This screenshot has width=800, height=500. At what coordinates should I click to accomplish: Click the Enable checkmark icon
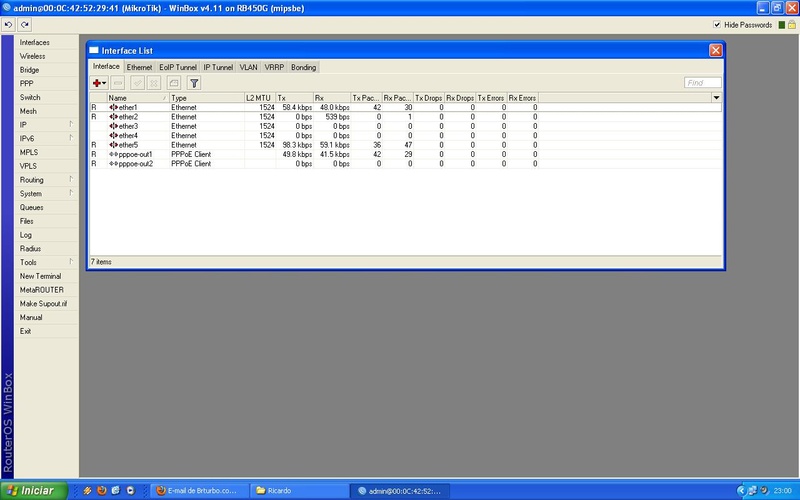137,83
